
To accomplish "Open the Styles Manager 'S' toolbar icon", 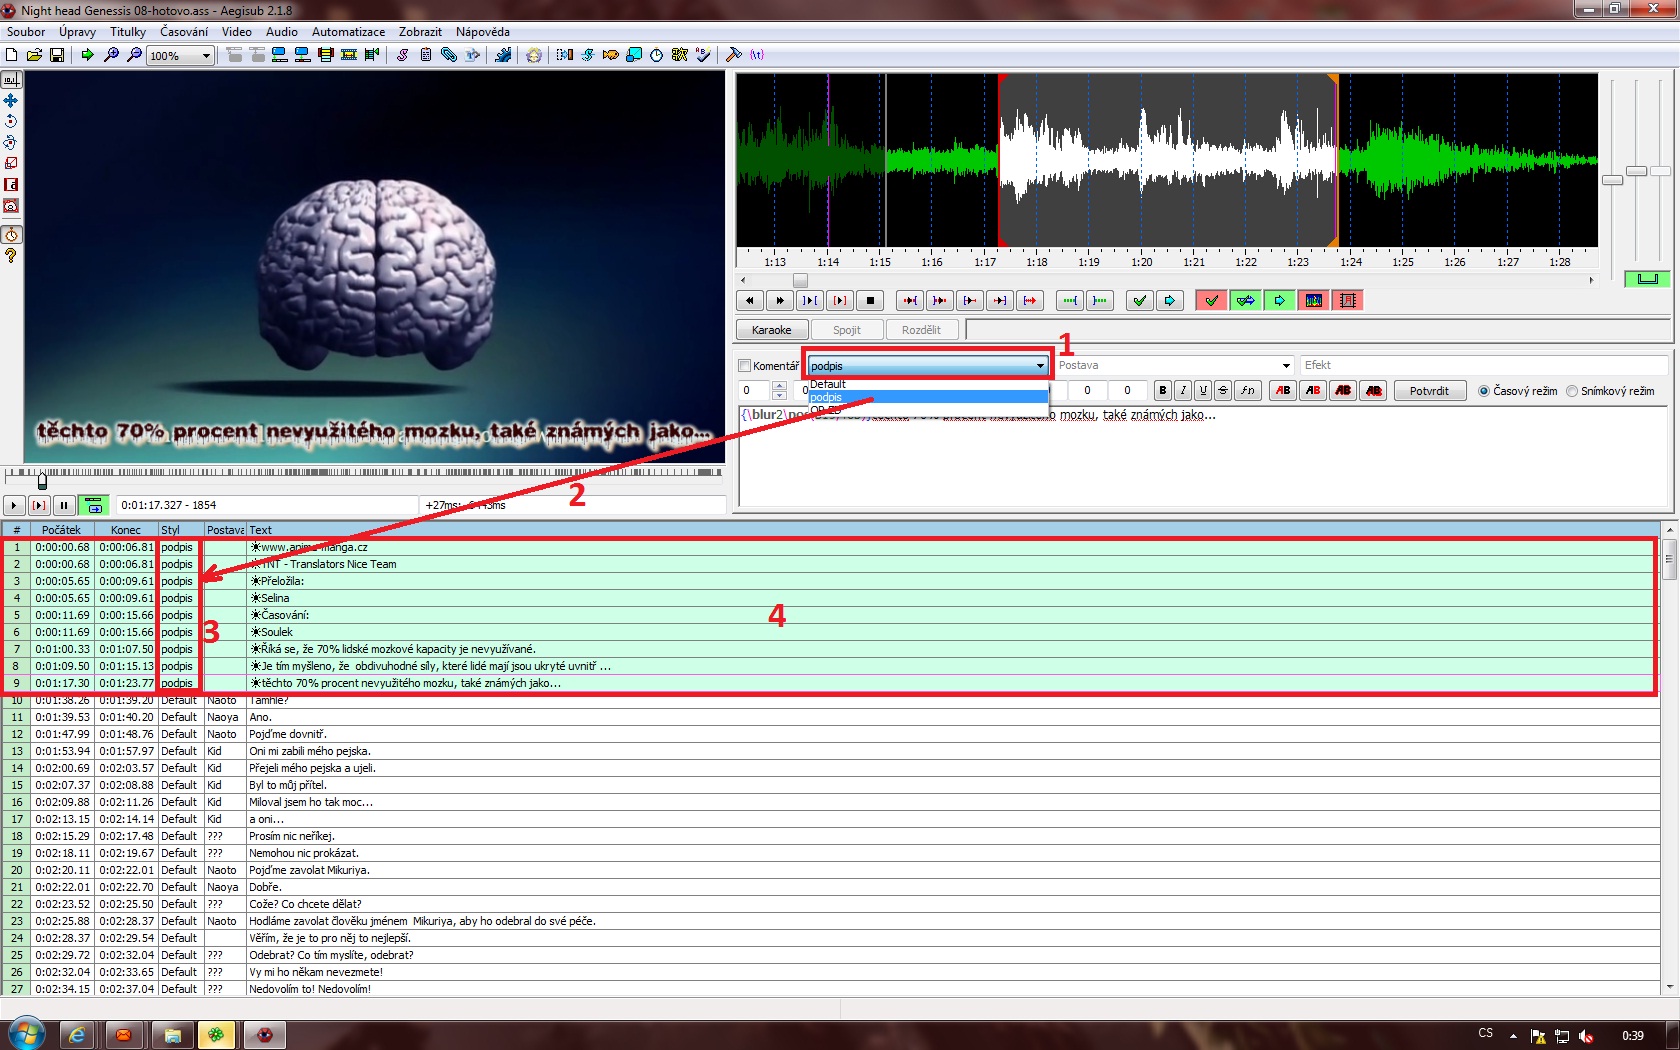I will pyautogui.click(x=402, y=55).
